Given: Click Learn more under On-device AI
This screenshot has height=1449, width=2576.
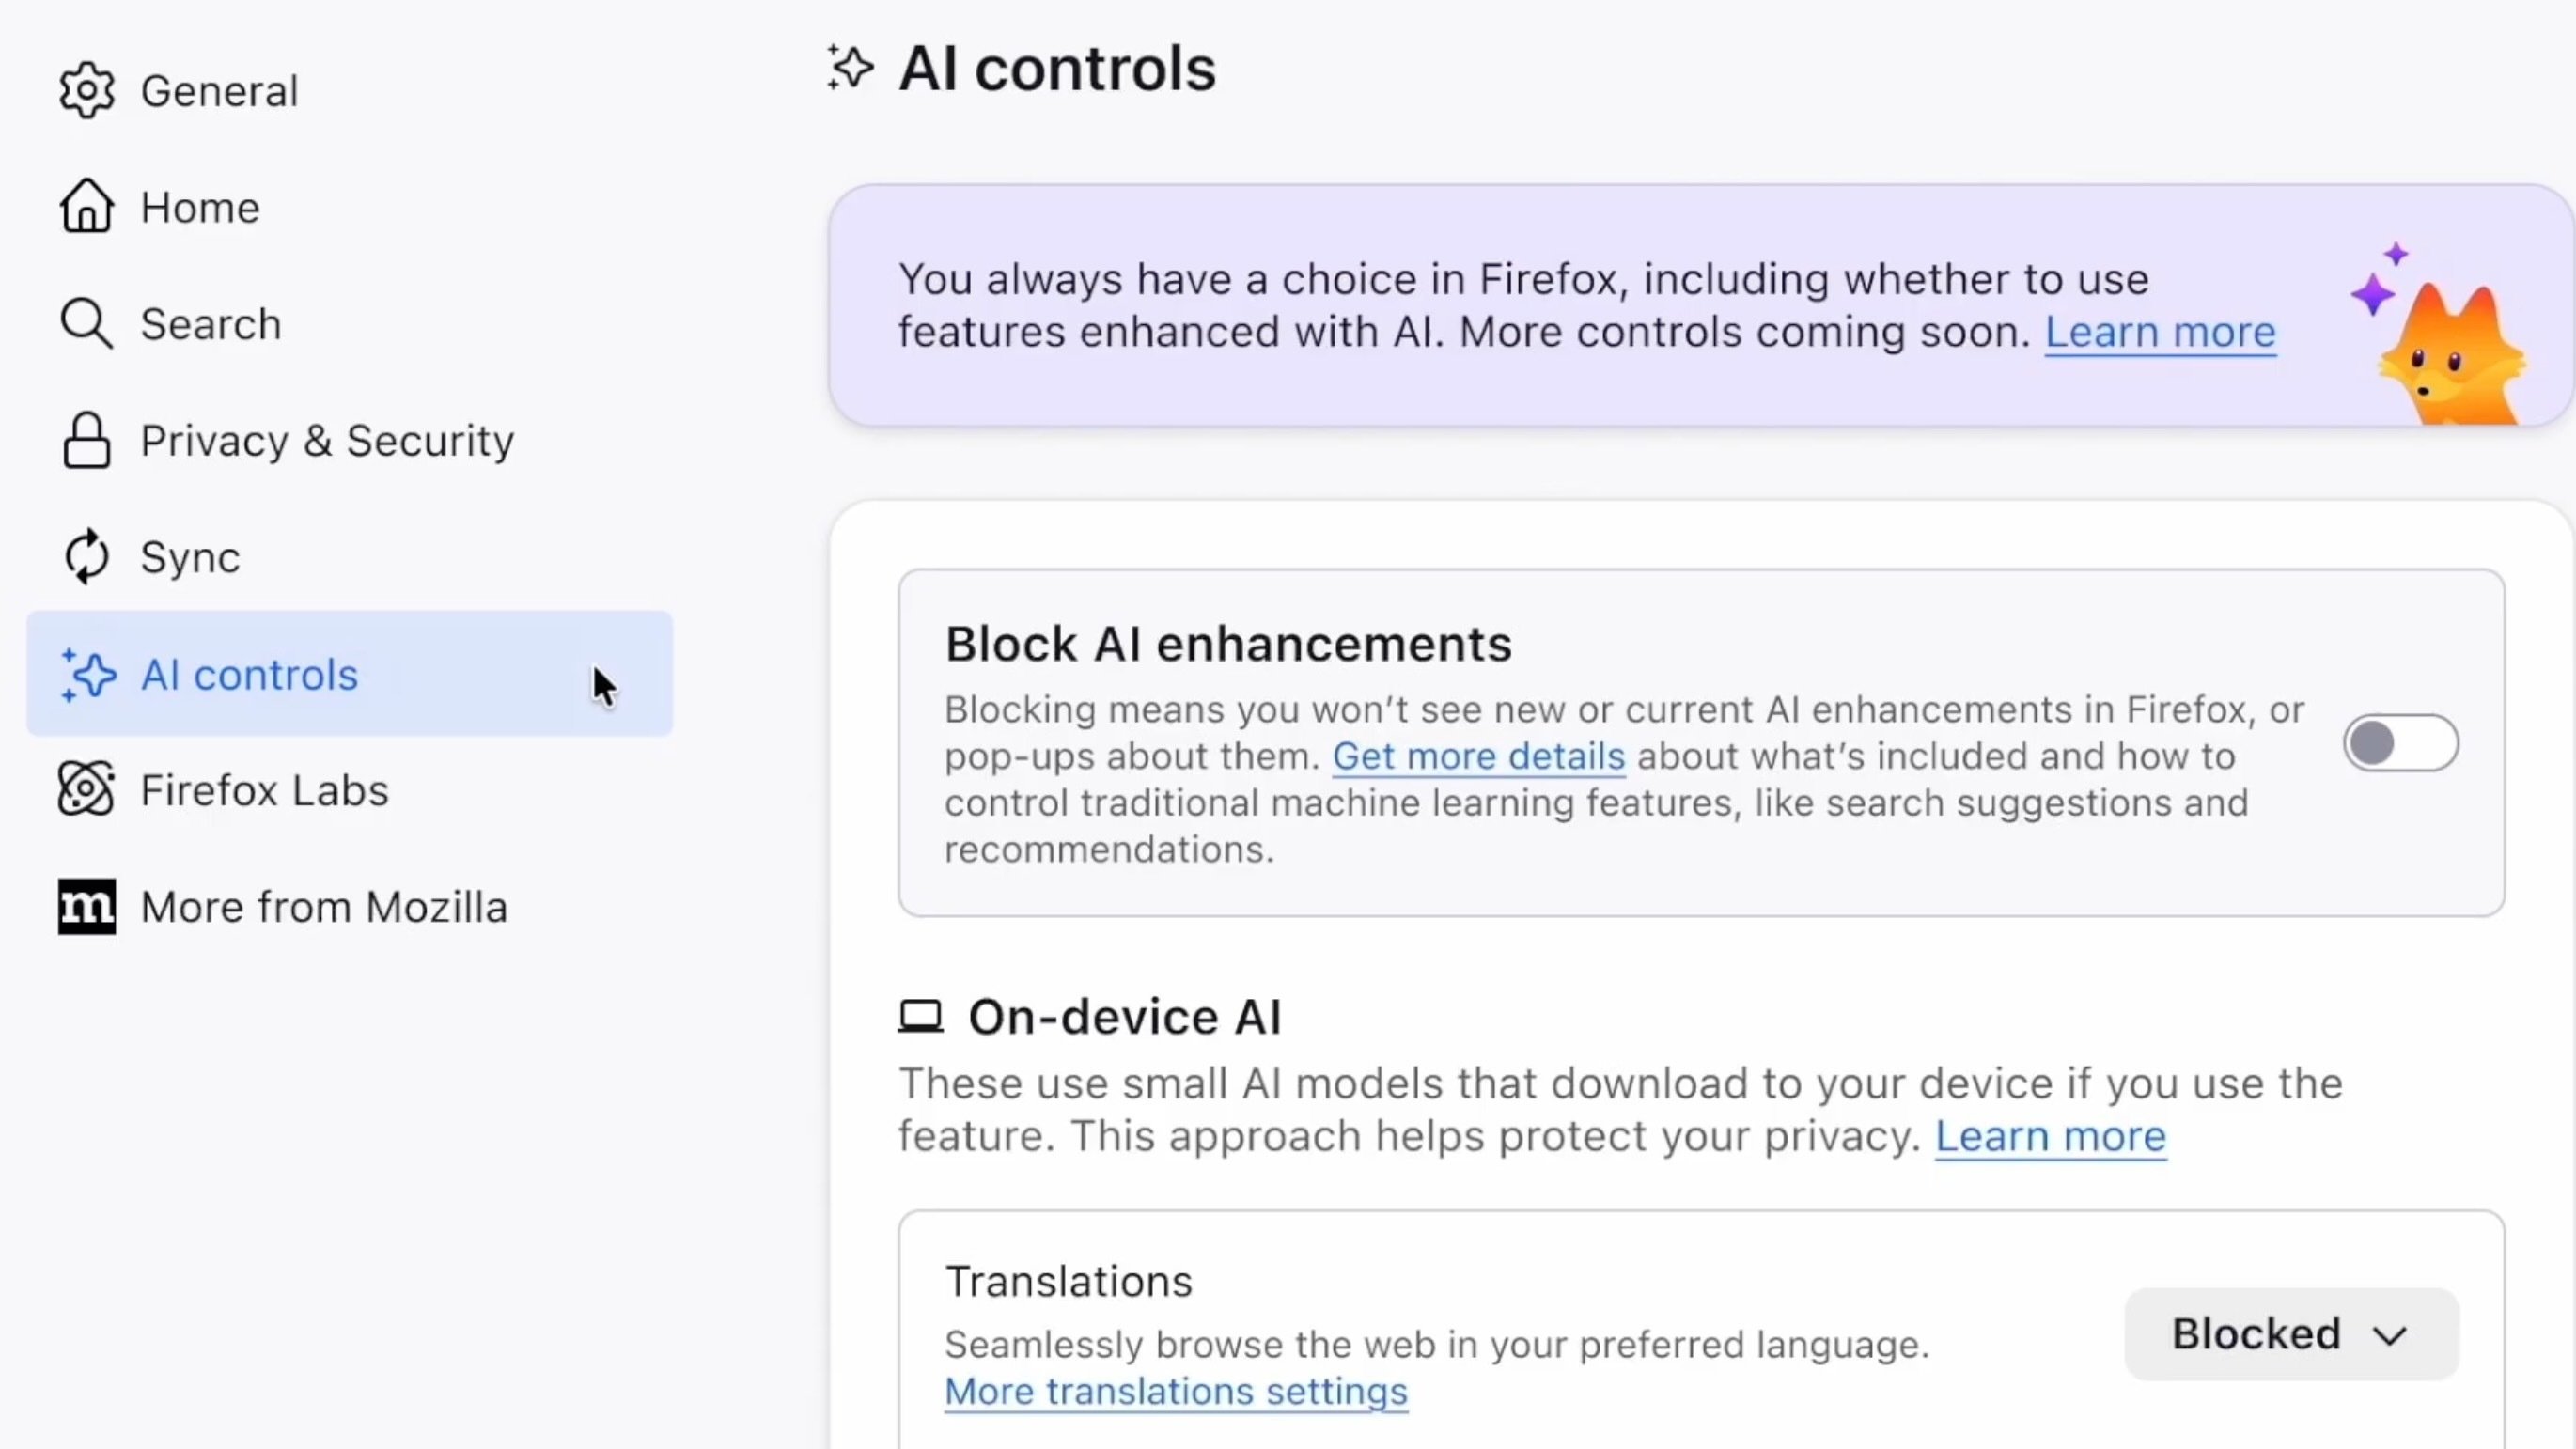Looking at the screenshot, I should [2050, 1137].
